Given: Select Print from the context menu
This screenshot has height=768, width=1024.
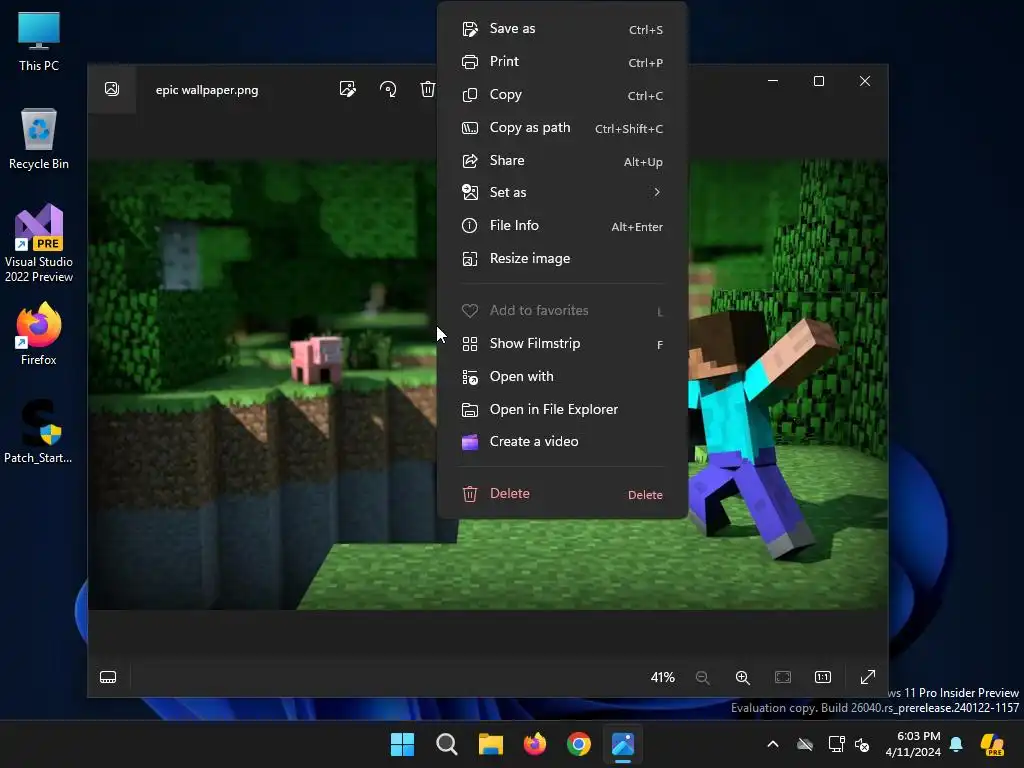Looking at the screenshot, I should coord(562,61).
